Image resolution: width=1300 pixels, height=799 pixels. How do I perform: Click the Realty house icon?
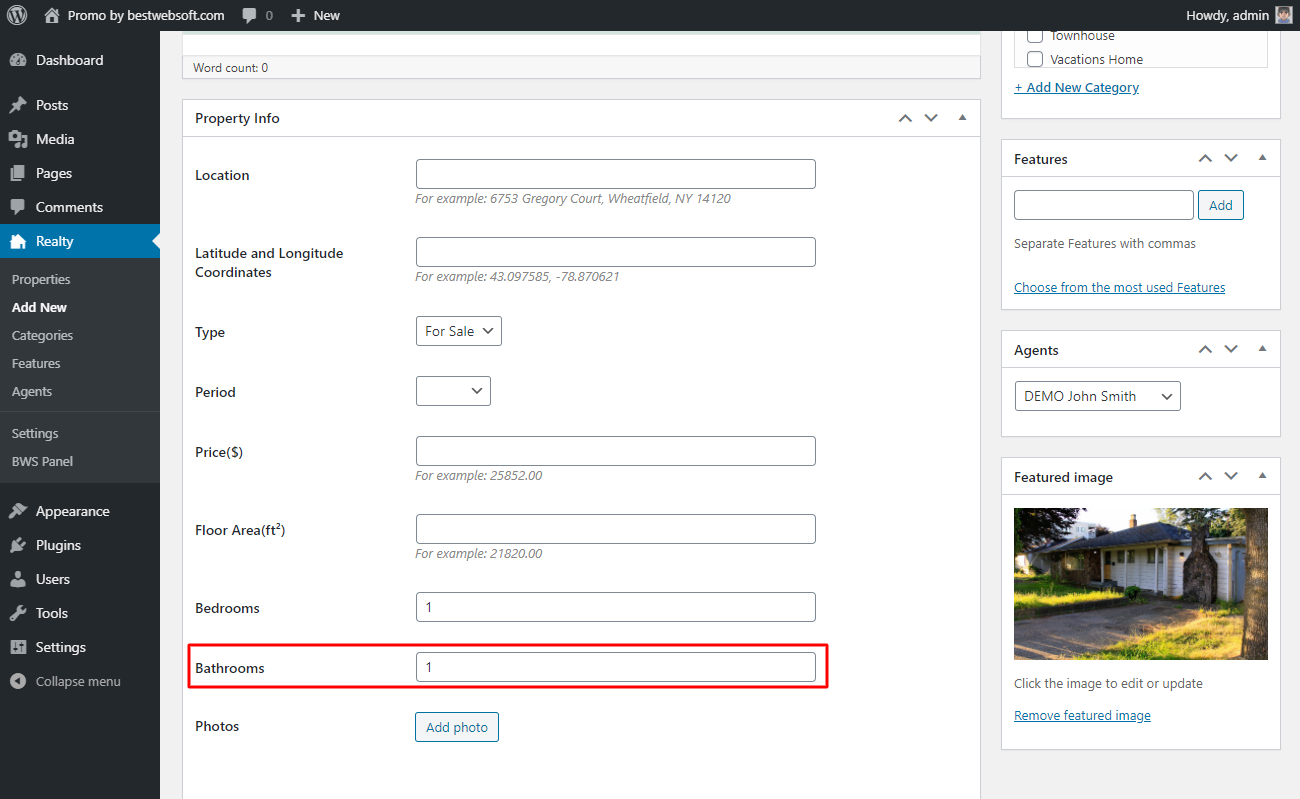pos(17,241)
